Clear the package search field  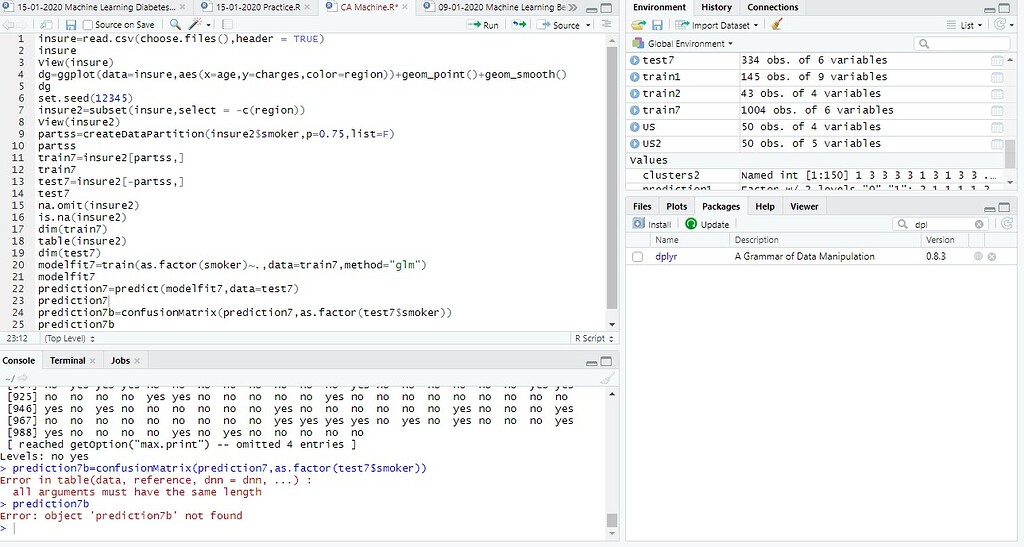(979, 224)
